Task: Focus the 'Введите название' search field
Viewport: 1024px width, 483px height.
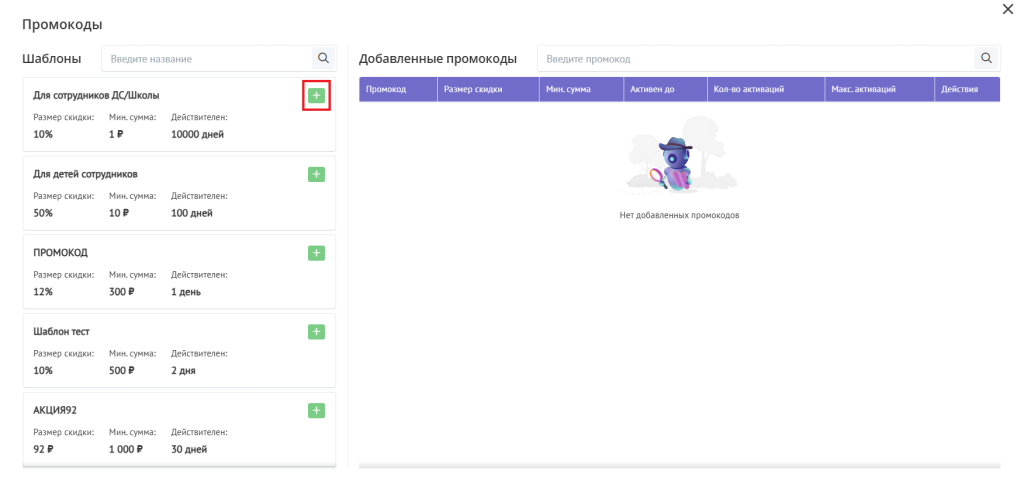Action: tap(207, 59)
